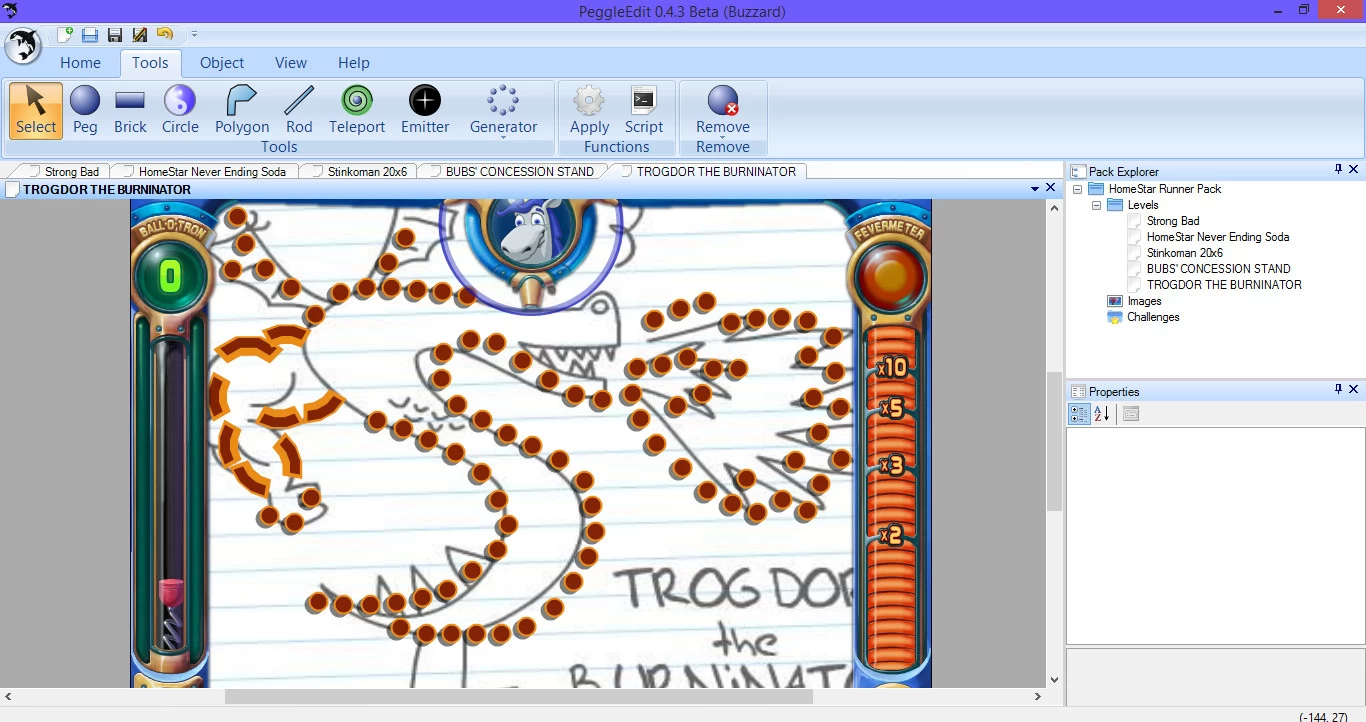Select the Challenges node in Pack Explorer

pos(1153,317)
